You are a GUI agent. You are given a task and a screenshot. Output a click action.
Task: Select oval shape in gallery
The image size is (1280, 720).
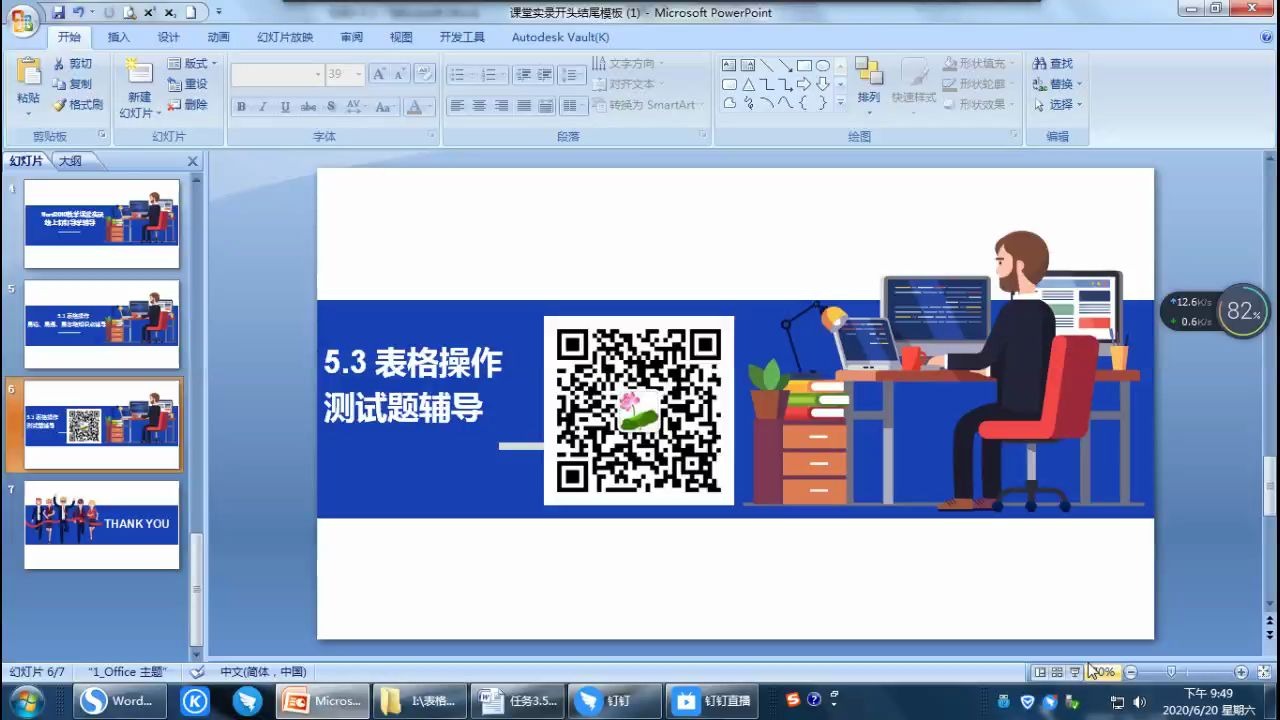point(822,66)
